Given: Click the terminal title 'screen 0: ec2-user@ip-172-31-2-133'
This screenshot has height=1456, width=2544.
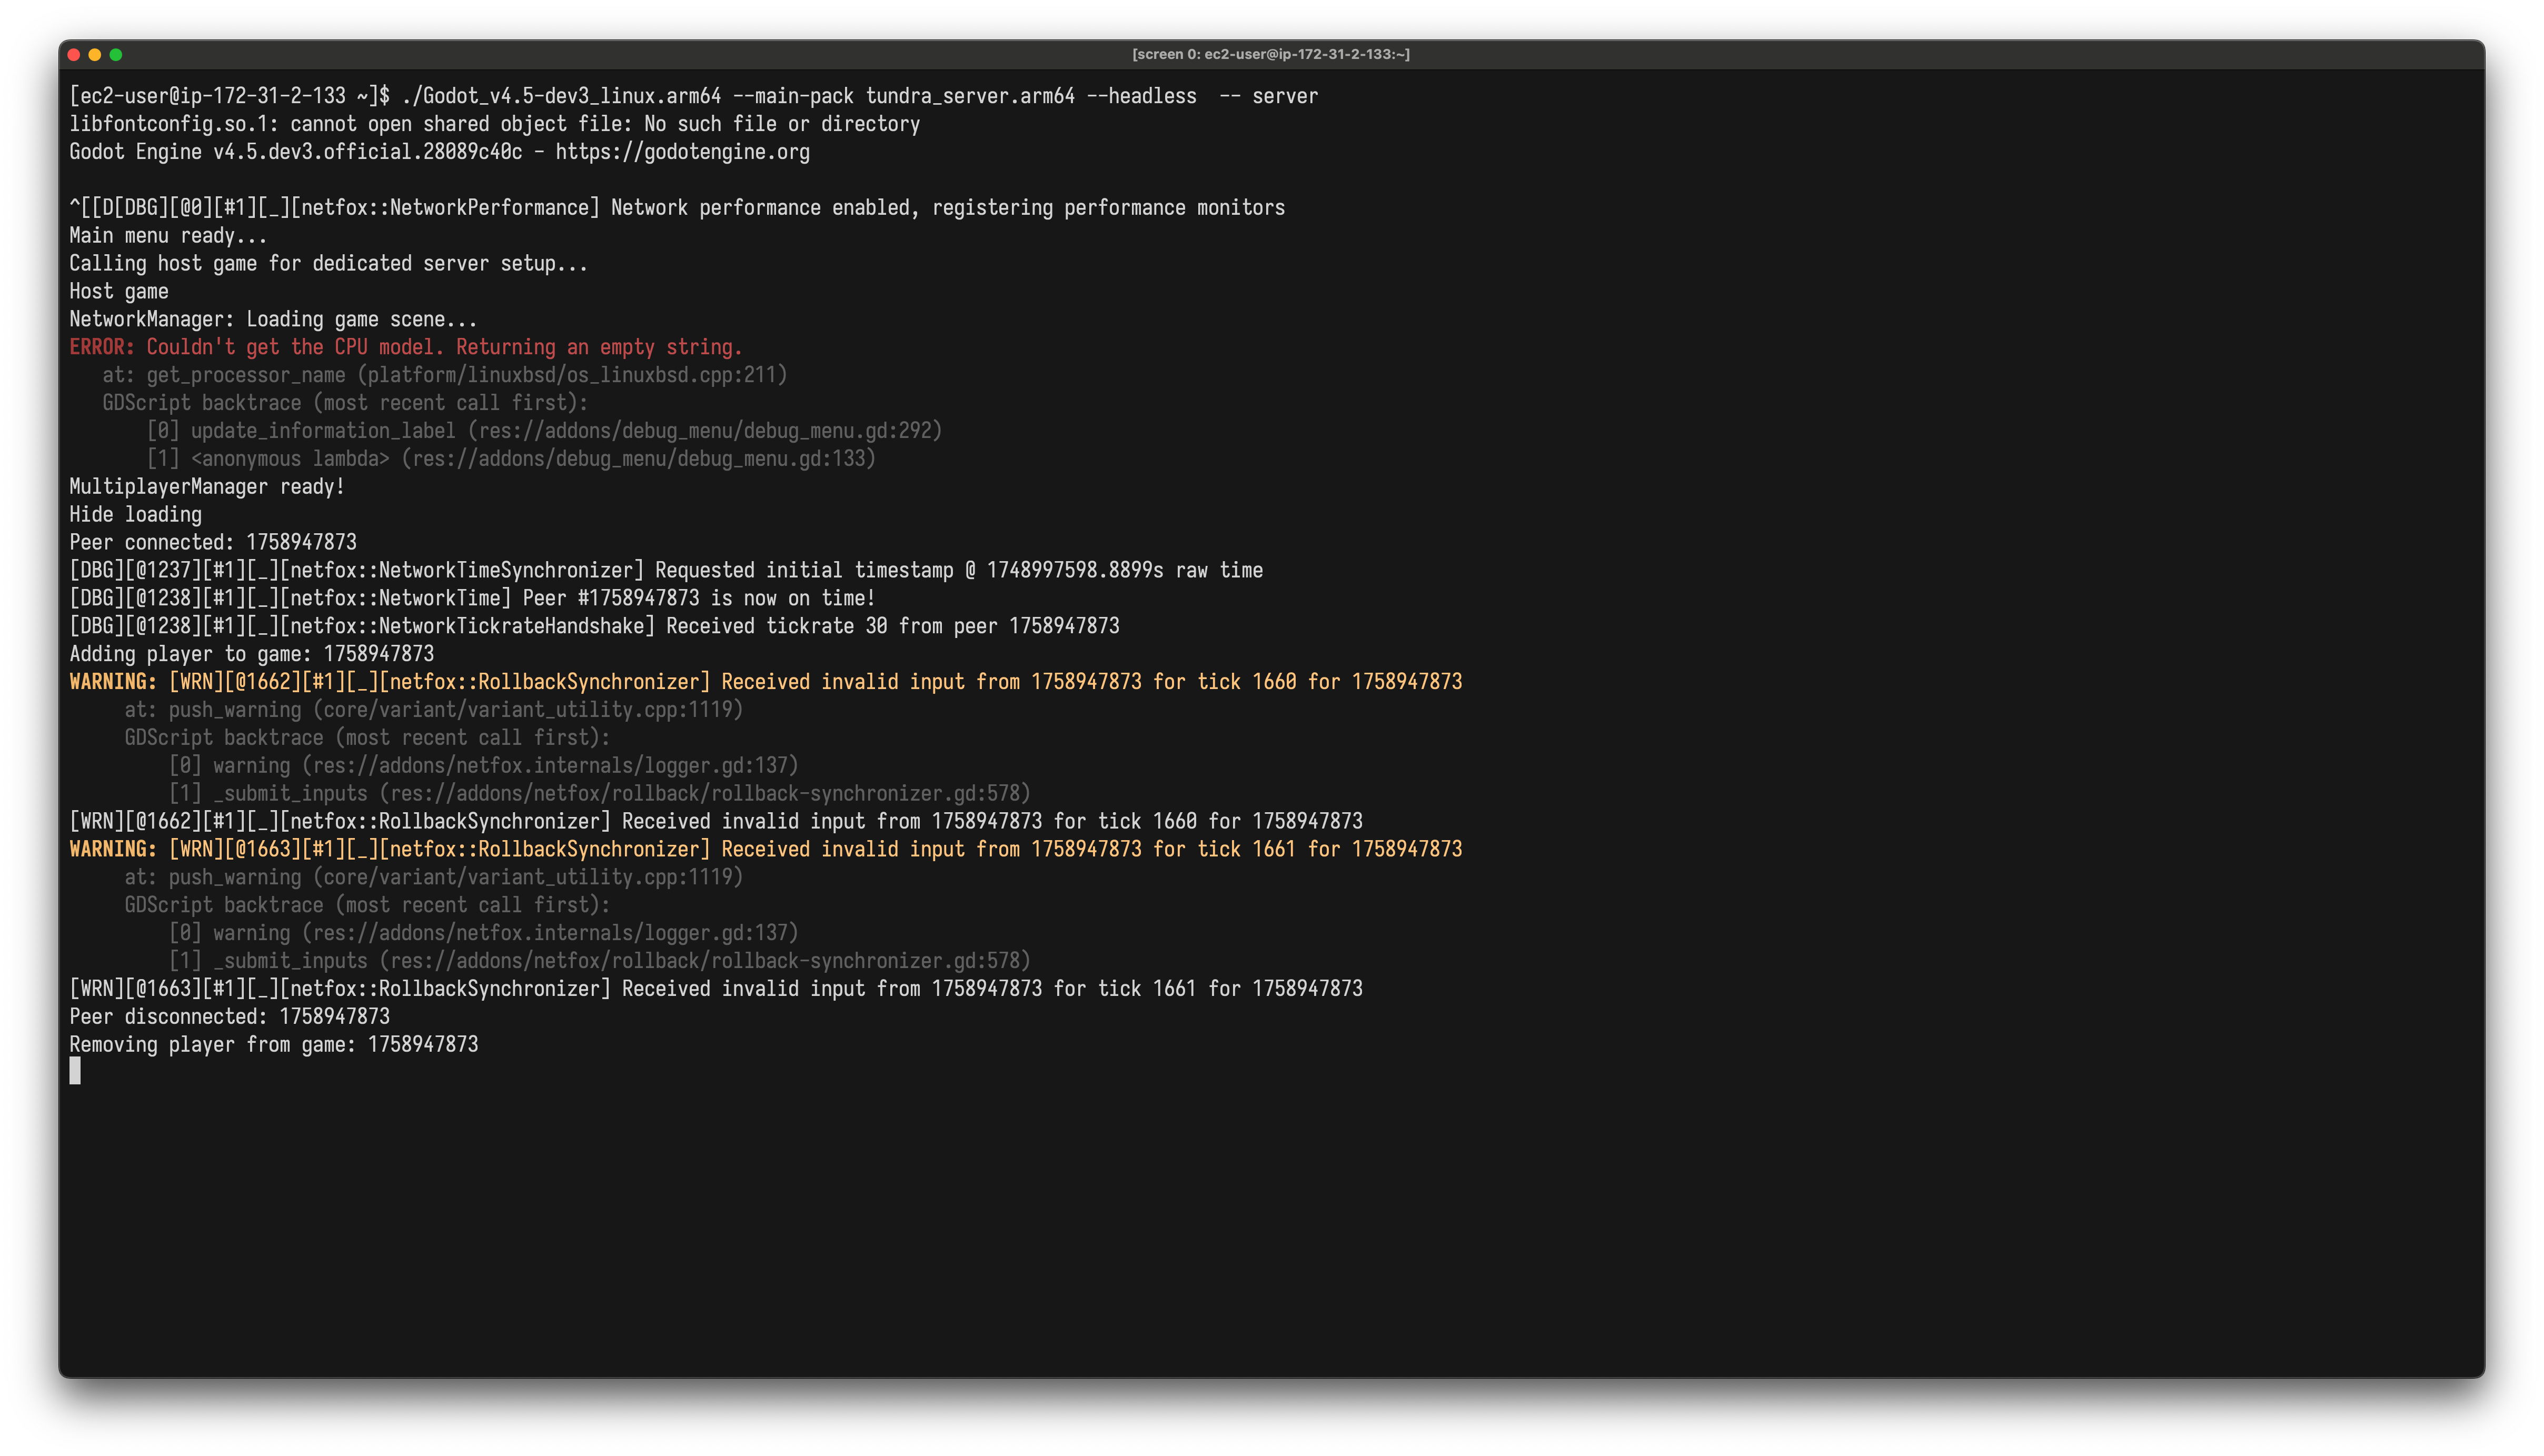Looking at the screenshot, I should (1271, 54).
